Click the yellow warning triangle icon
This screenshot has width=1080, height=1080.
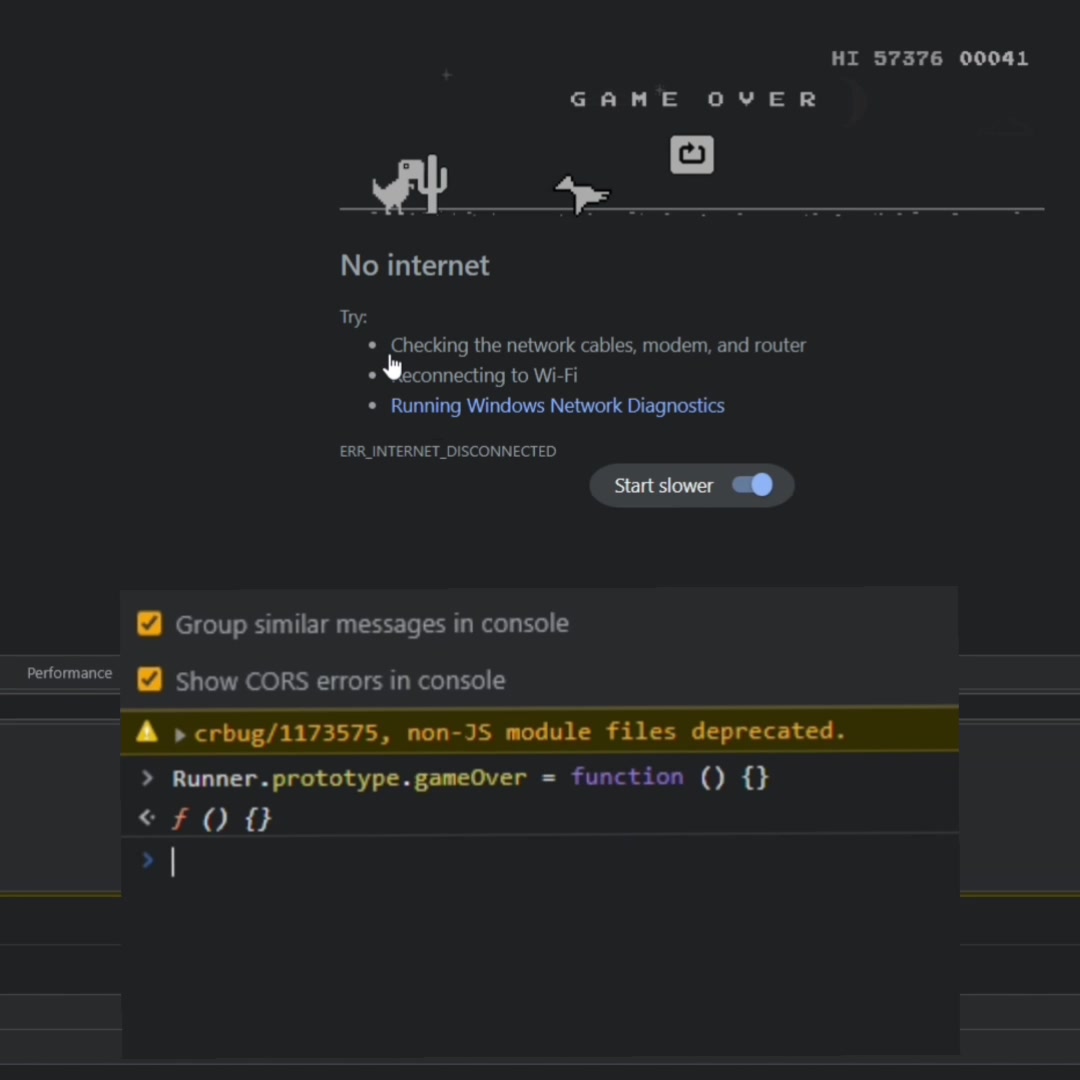(147, 731)
